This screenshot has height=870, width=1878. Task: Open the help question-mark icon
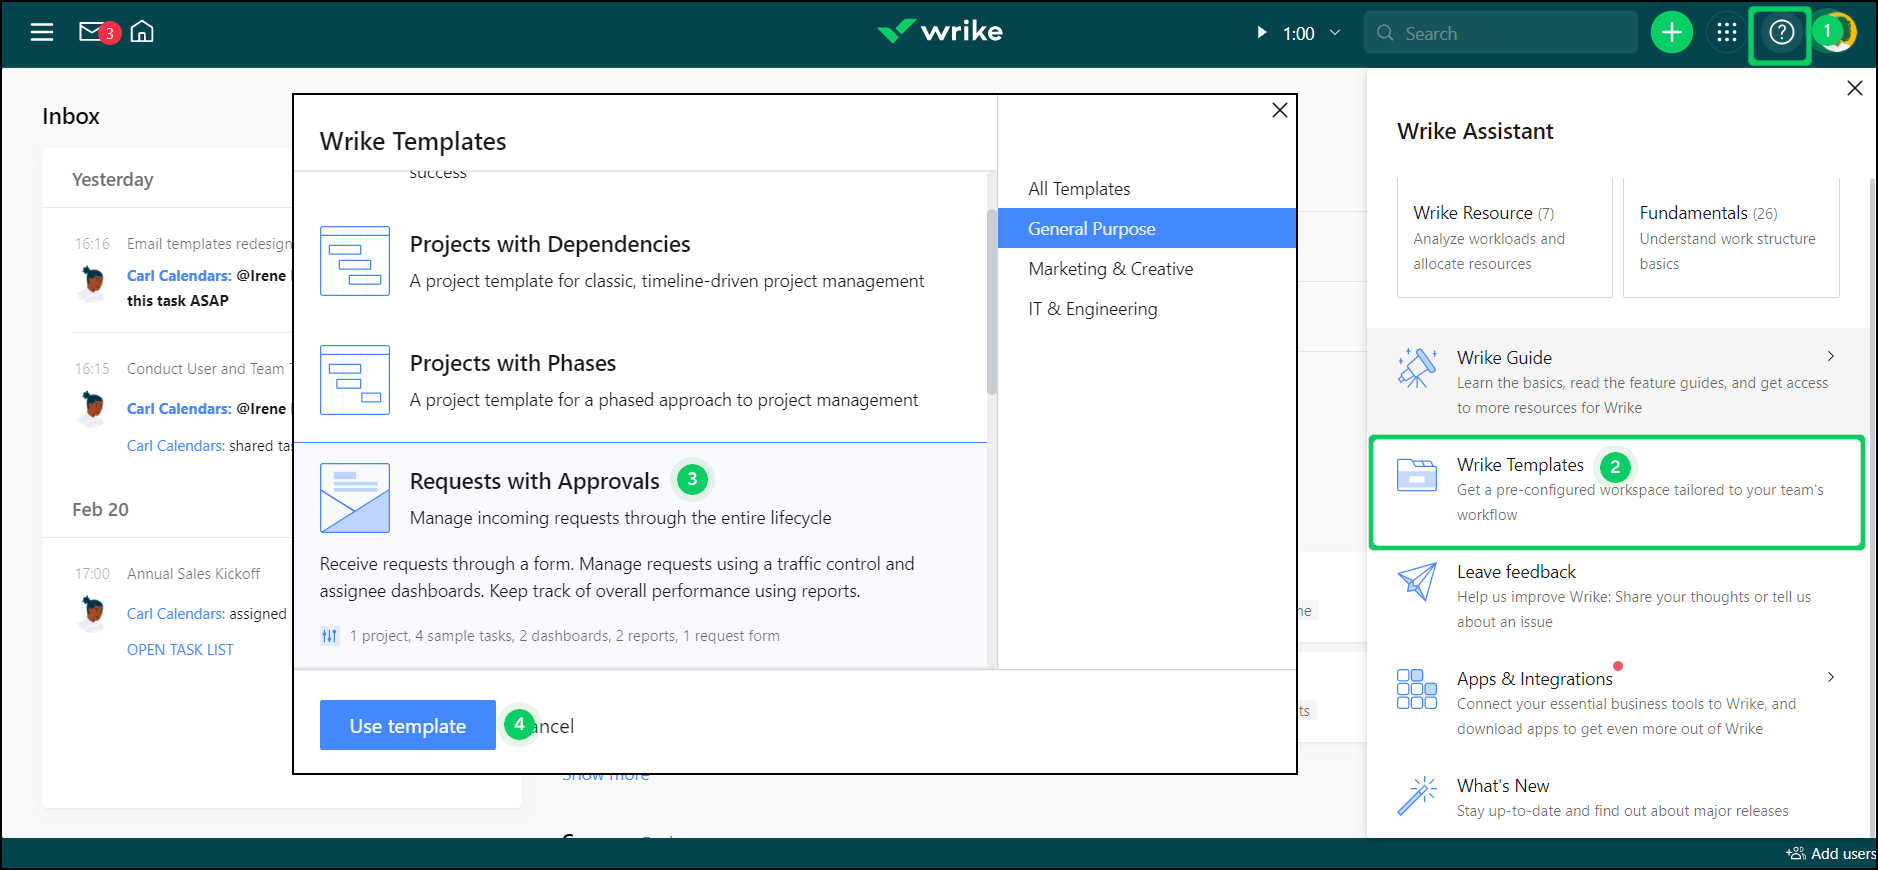click(x=1781, y=33)
